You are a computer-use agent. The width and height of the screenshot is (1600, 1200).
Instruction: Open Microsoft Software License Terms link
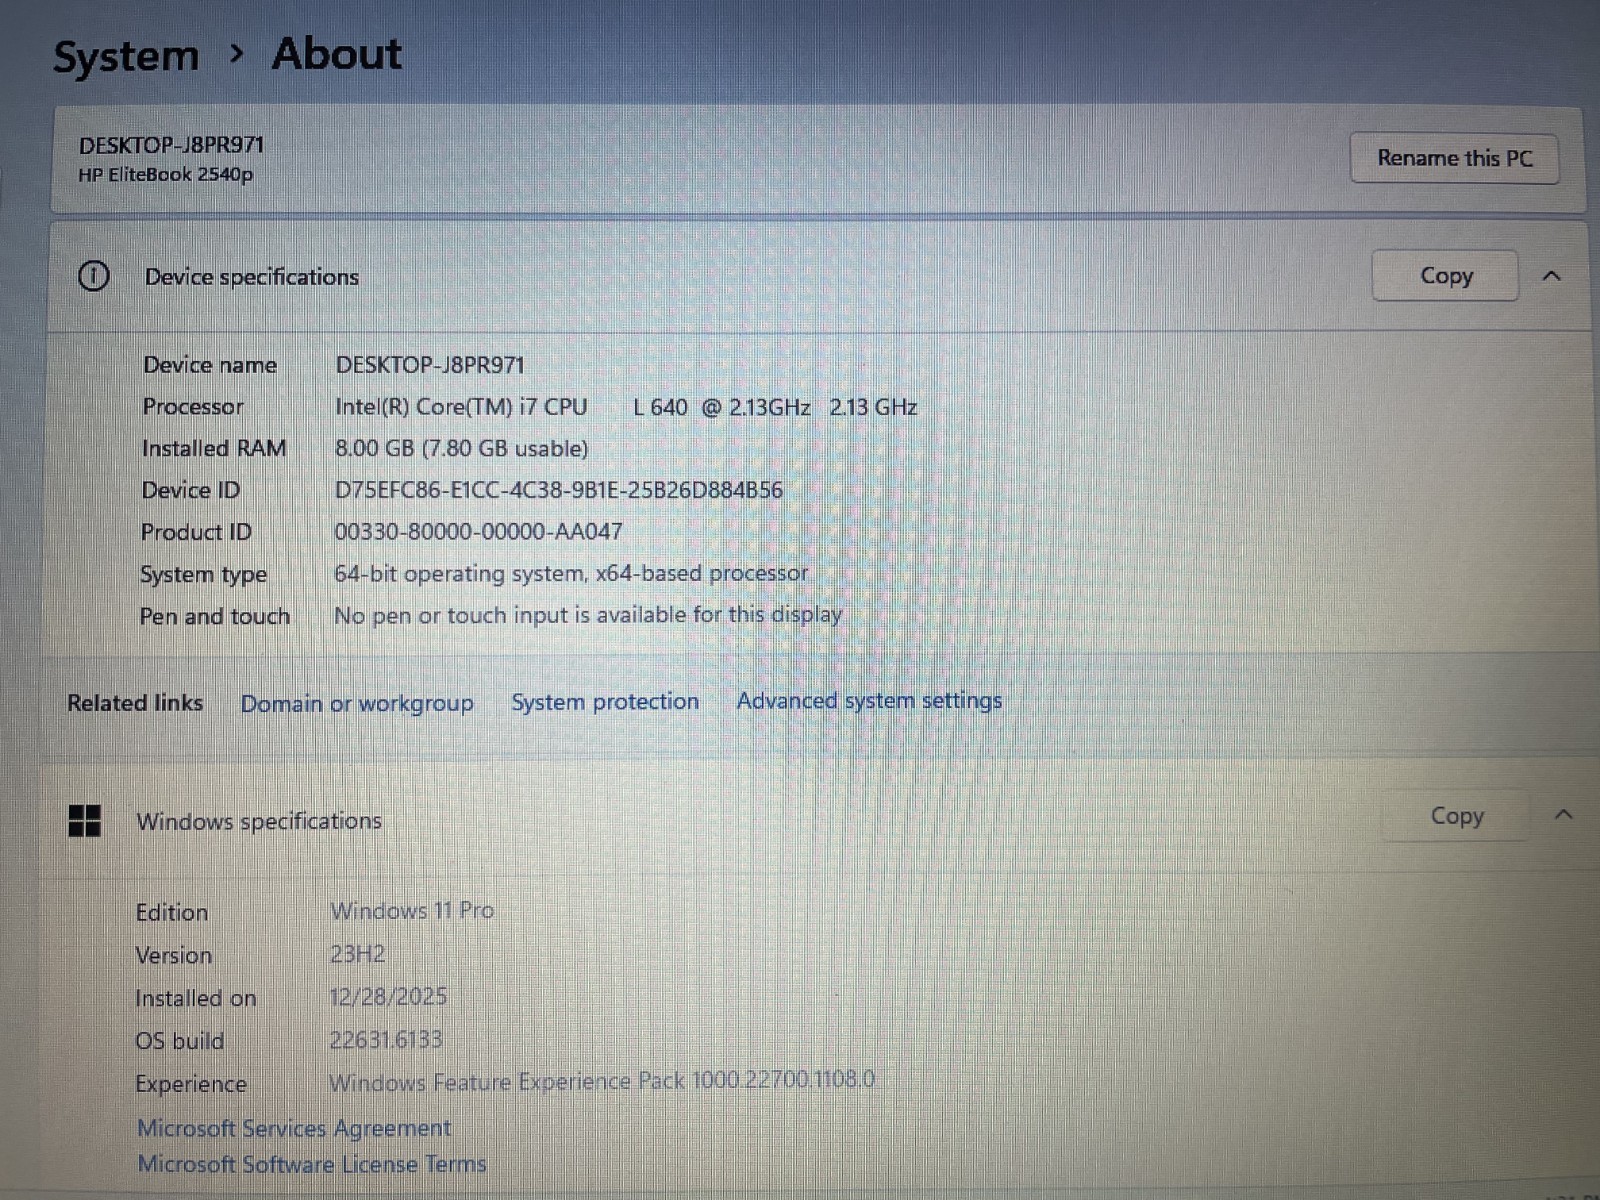(312, 1164)
